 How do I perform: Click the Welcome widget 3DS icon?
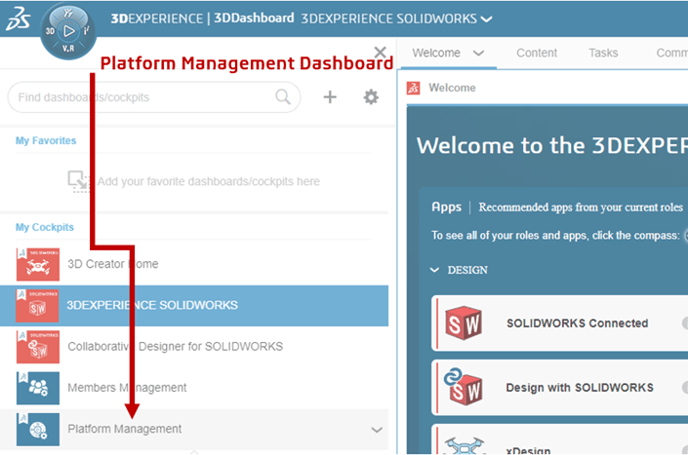point(413,88)
